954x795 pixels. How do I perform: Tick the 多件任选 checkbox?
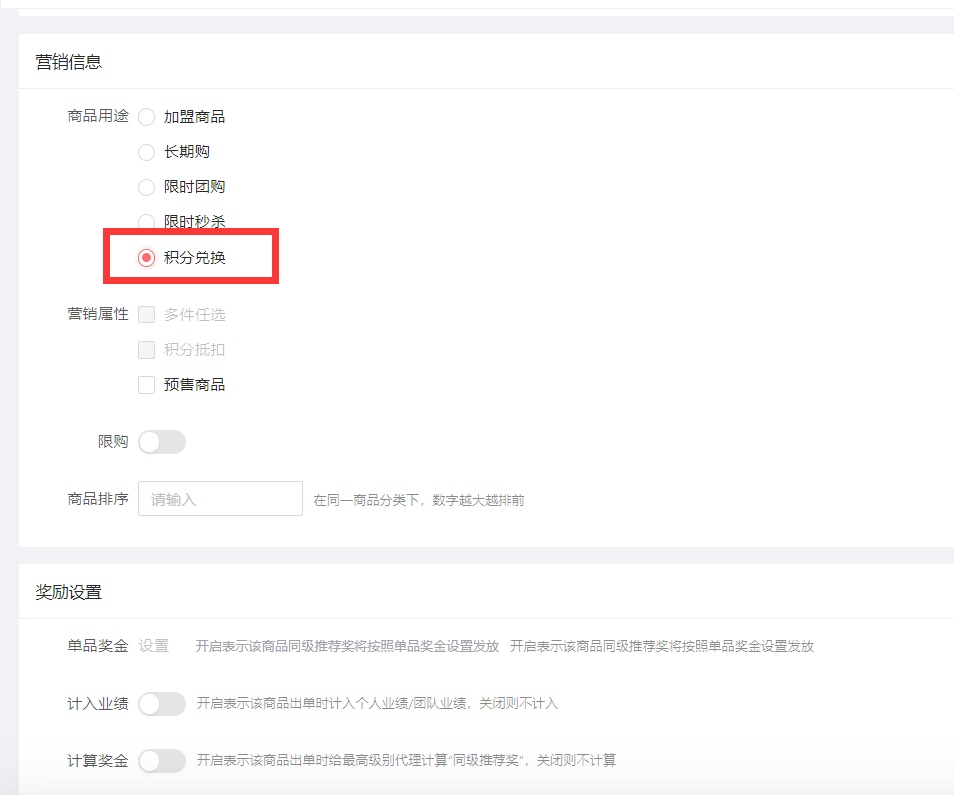[x=147, y=315]
